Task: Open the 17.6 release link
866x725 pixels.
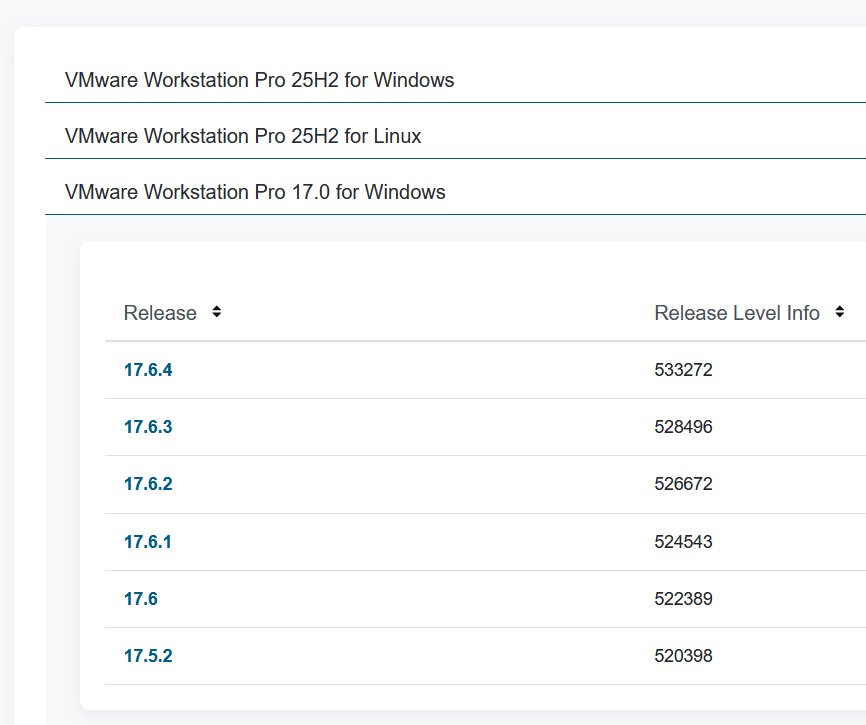Action: pyautogui.click(x=141, y=599)
